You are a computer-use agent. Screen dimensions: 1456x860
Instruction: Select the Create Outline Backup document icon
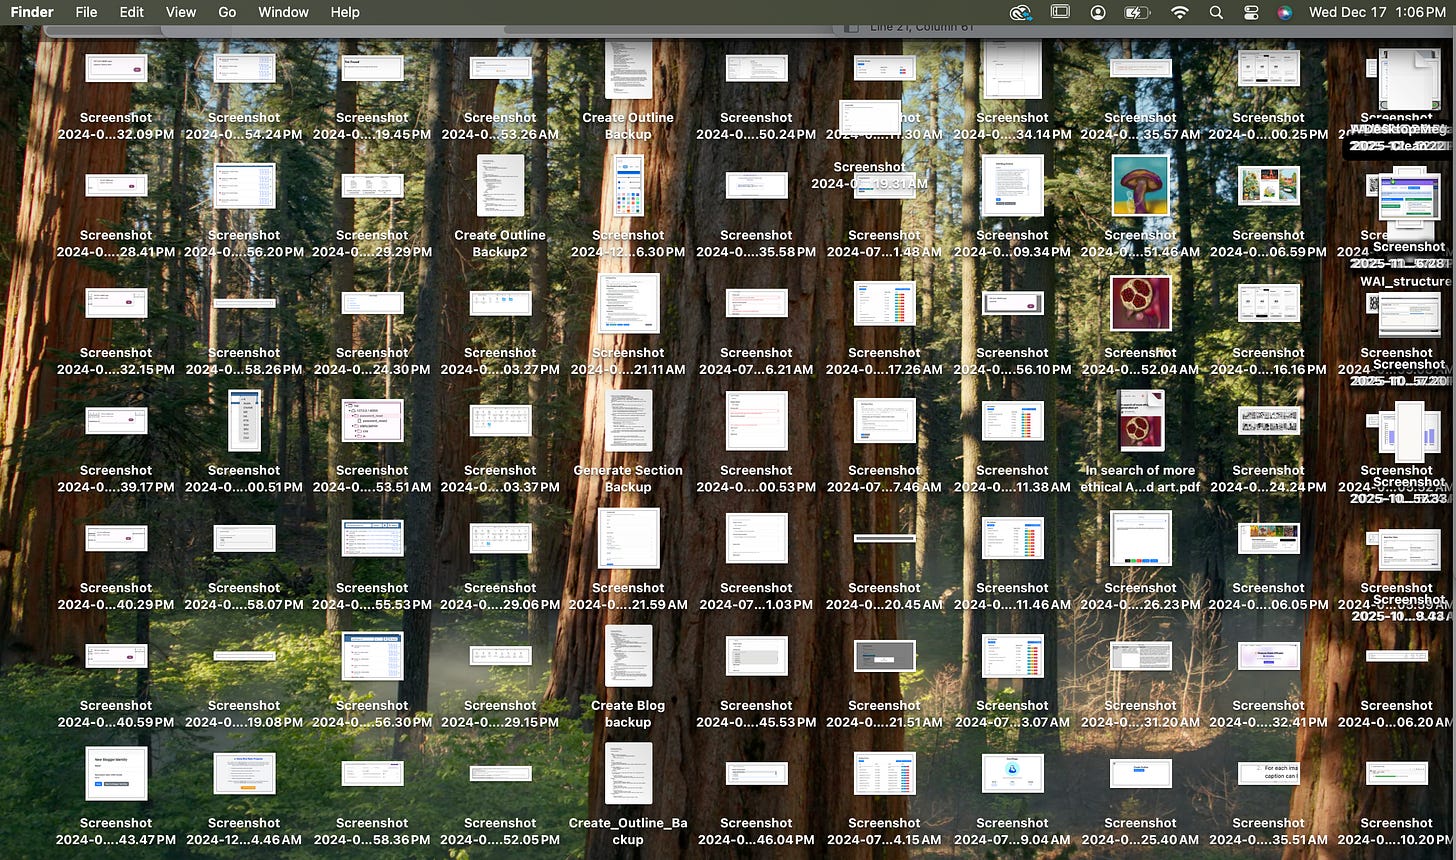coord(628,70)
